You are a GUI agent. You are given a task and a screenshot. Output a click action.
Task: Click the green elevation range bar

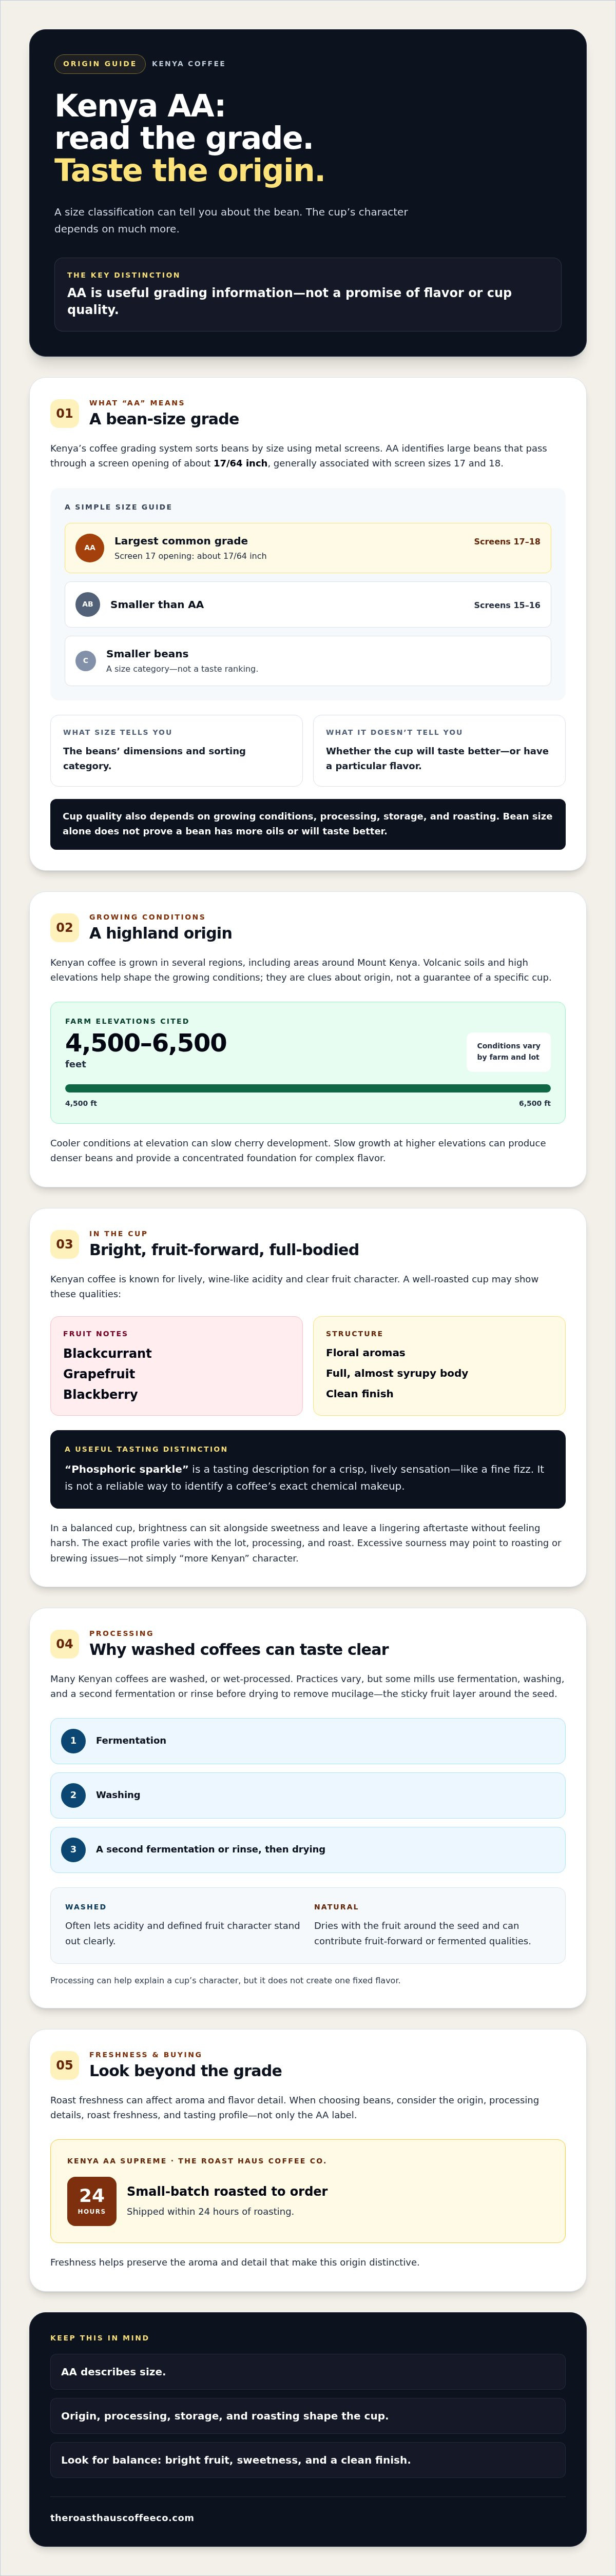pyautogui.click(x=308, y=1088)
